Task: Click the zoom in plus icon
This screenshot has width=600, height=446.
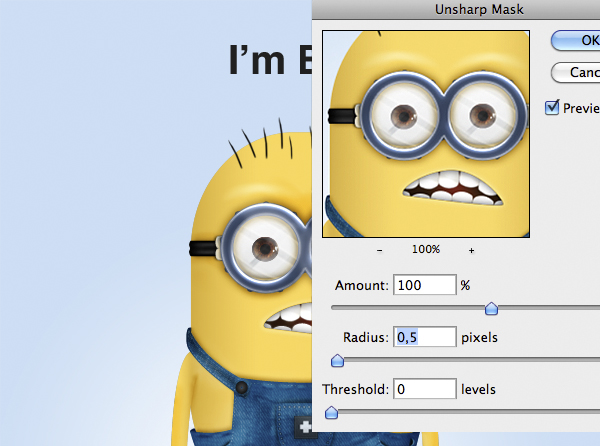Action: coord(471,250)
